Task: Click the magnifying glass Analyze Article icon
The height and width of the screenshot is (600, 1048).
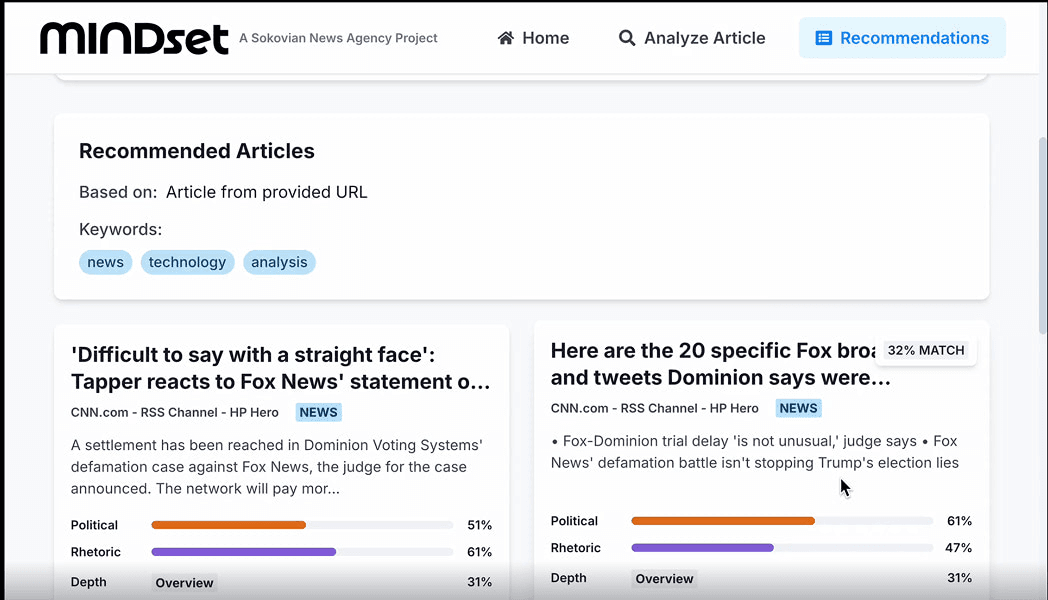Action: (x=627, y=38)
